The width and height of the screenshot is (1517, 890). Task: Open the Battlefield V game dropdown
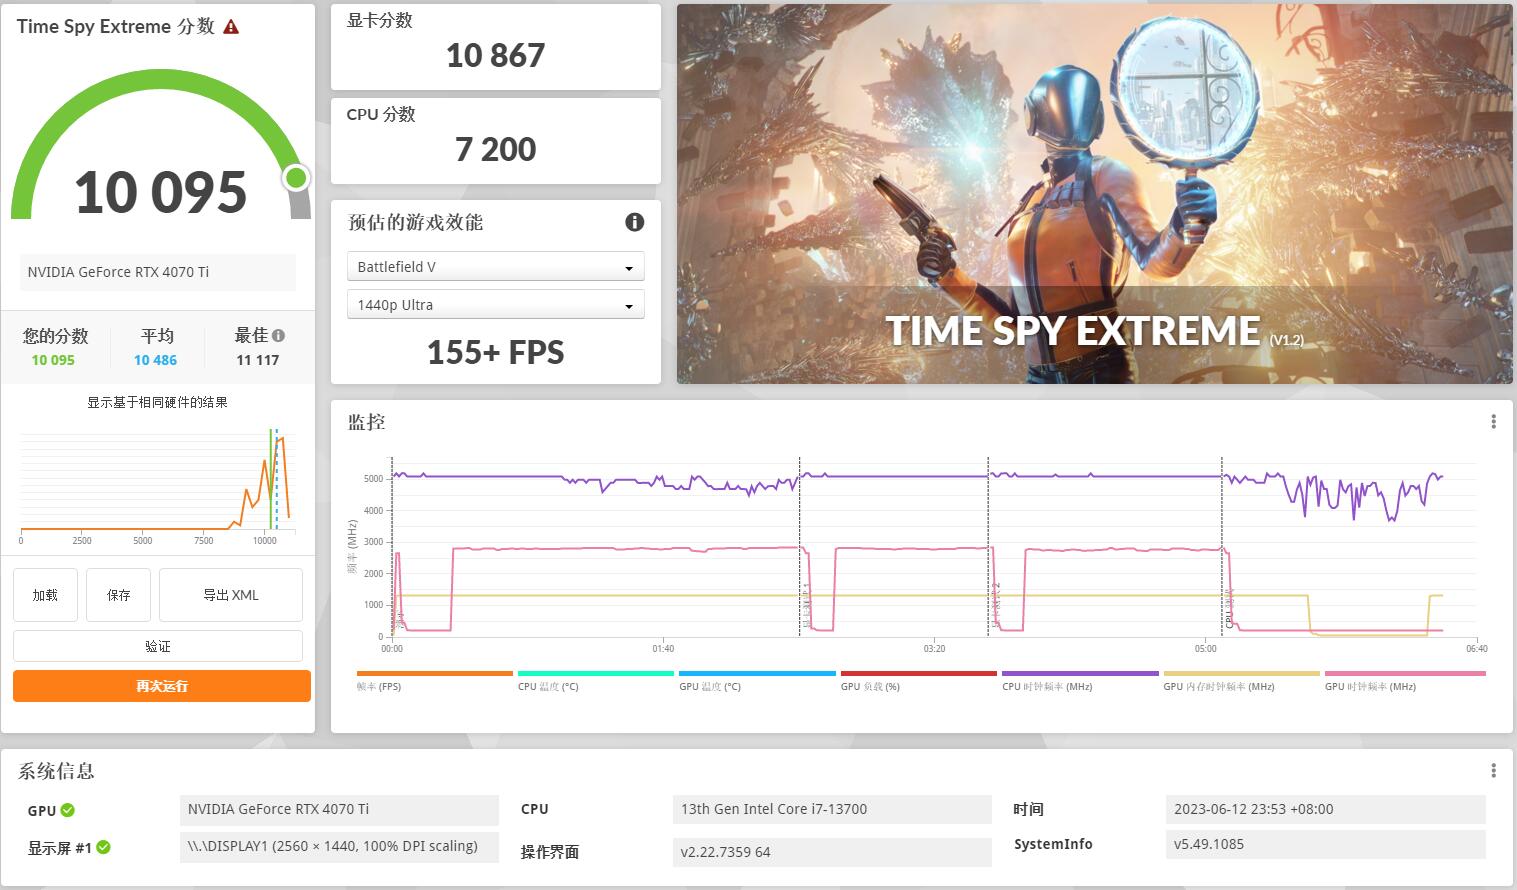(495, 267)
